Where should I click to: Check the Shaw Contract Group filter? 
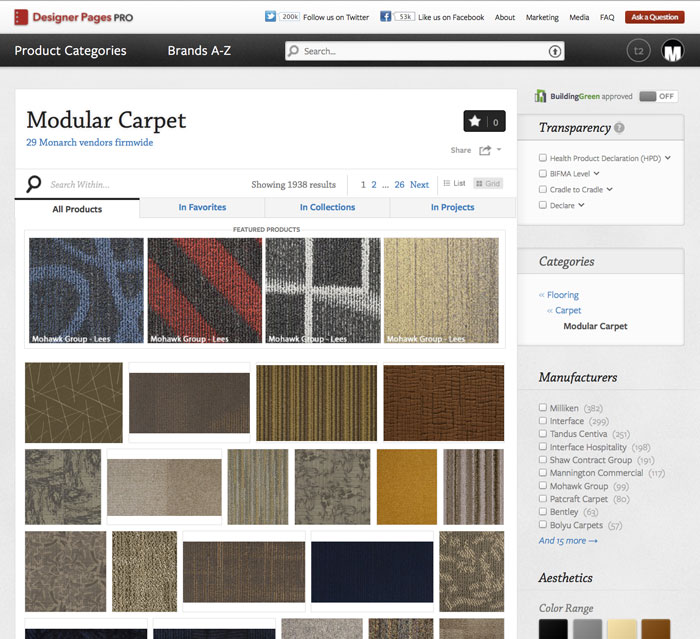point(543,459)
